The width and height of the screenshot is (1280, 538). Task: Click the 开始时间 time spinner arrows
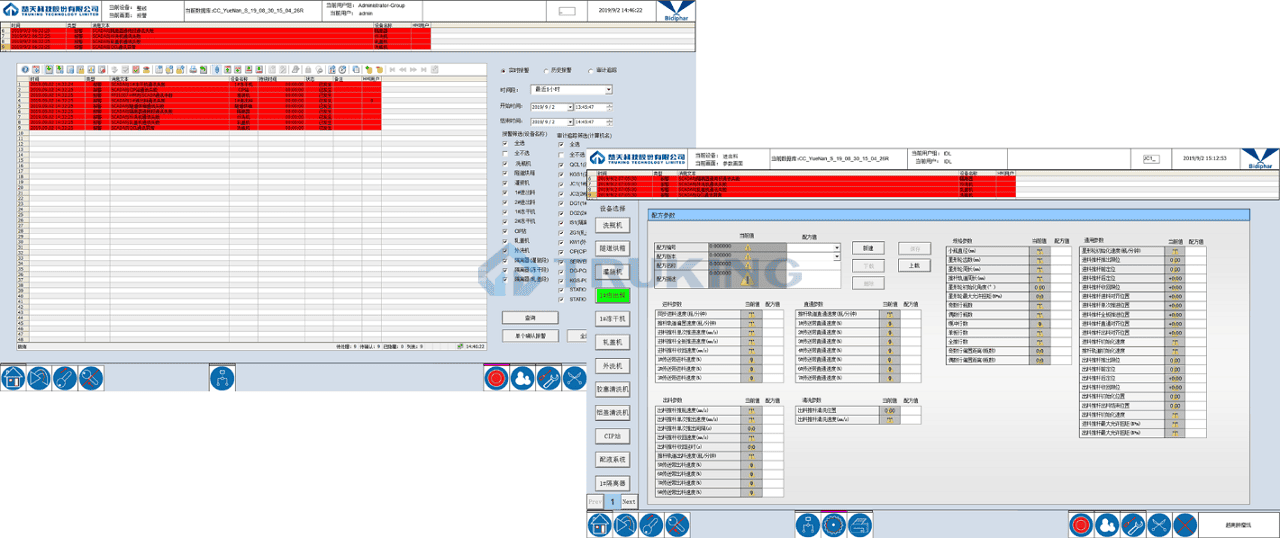(x=608, y=107)
